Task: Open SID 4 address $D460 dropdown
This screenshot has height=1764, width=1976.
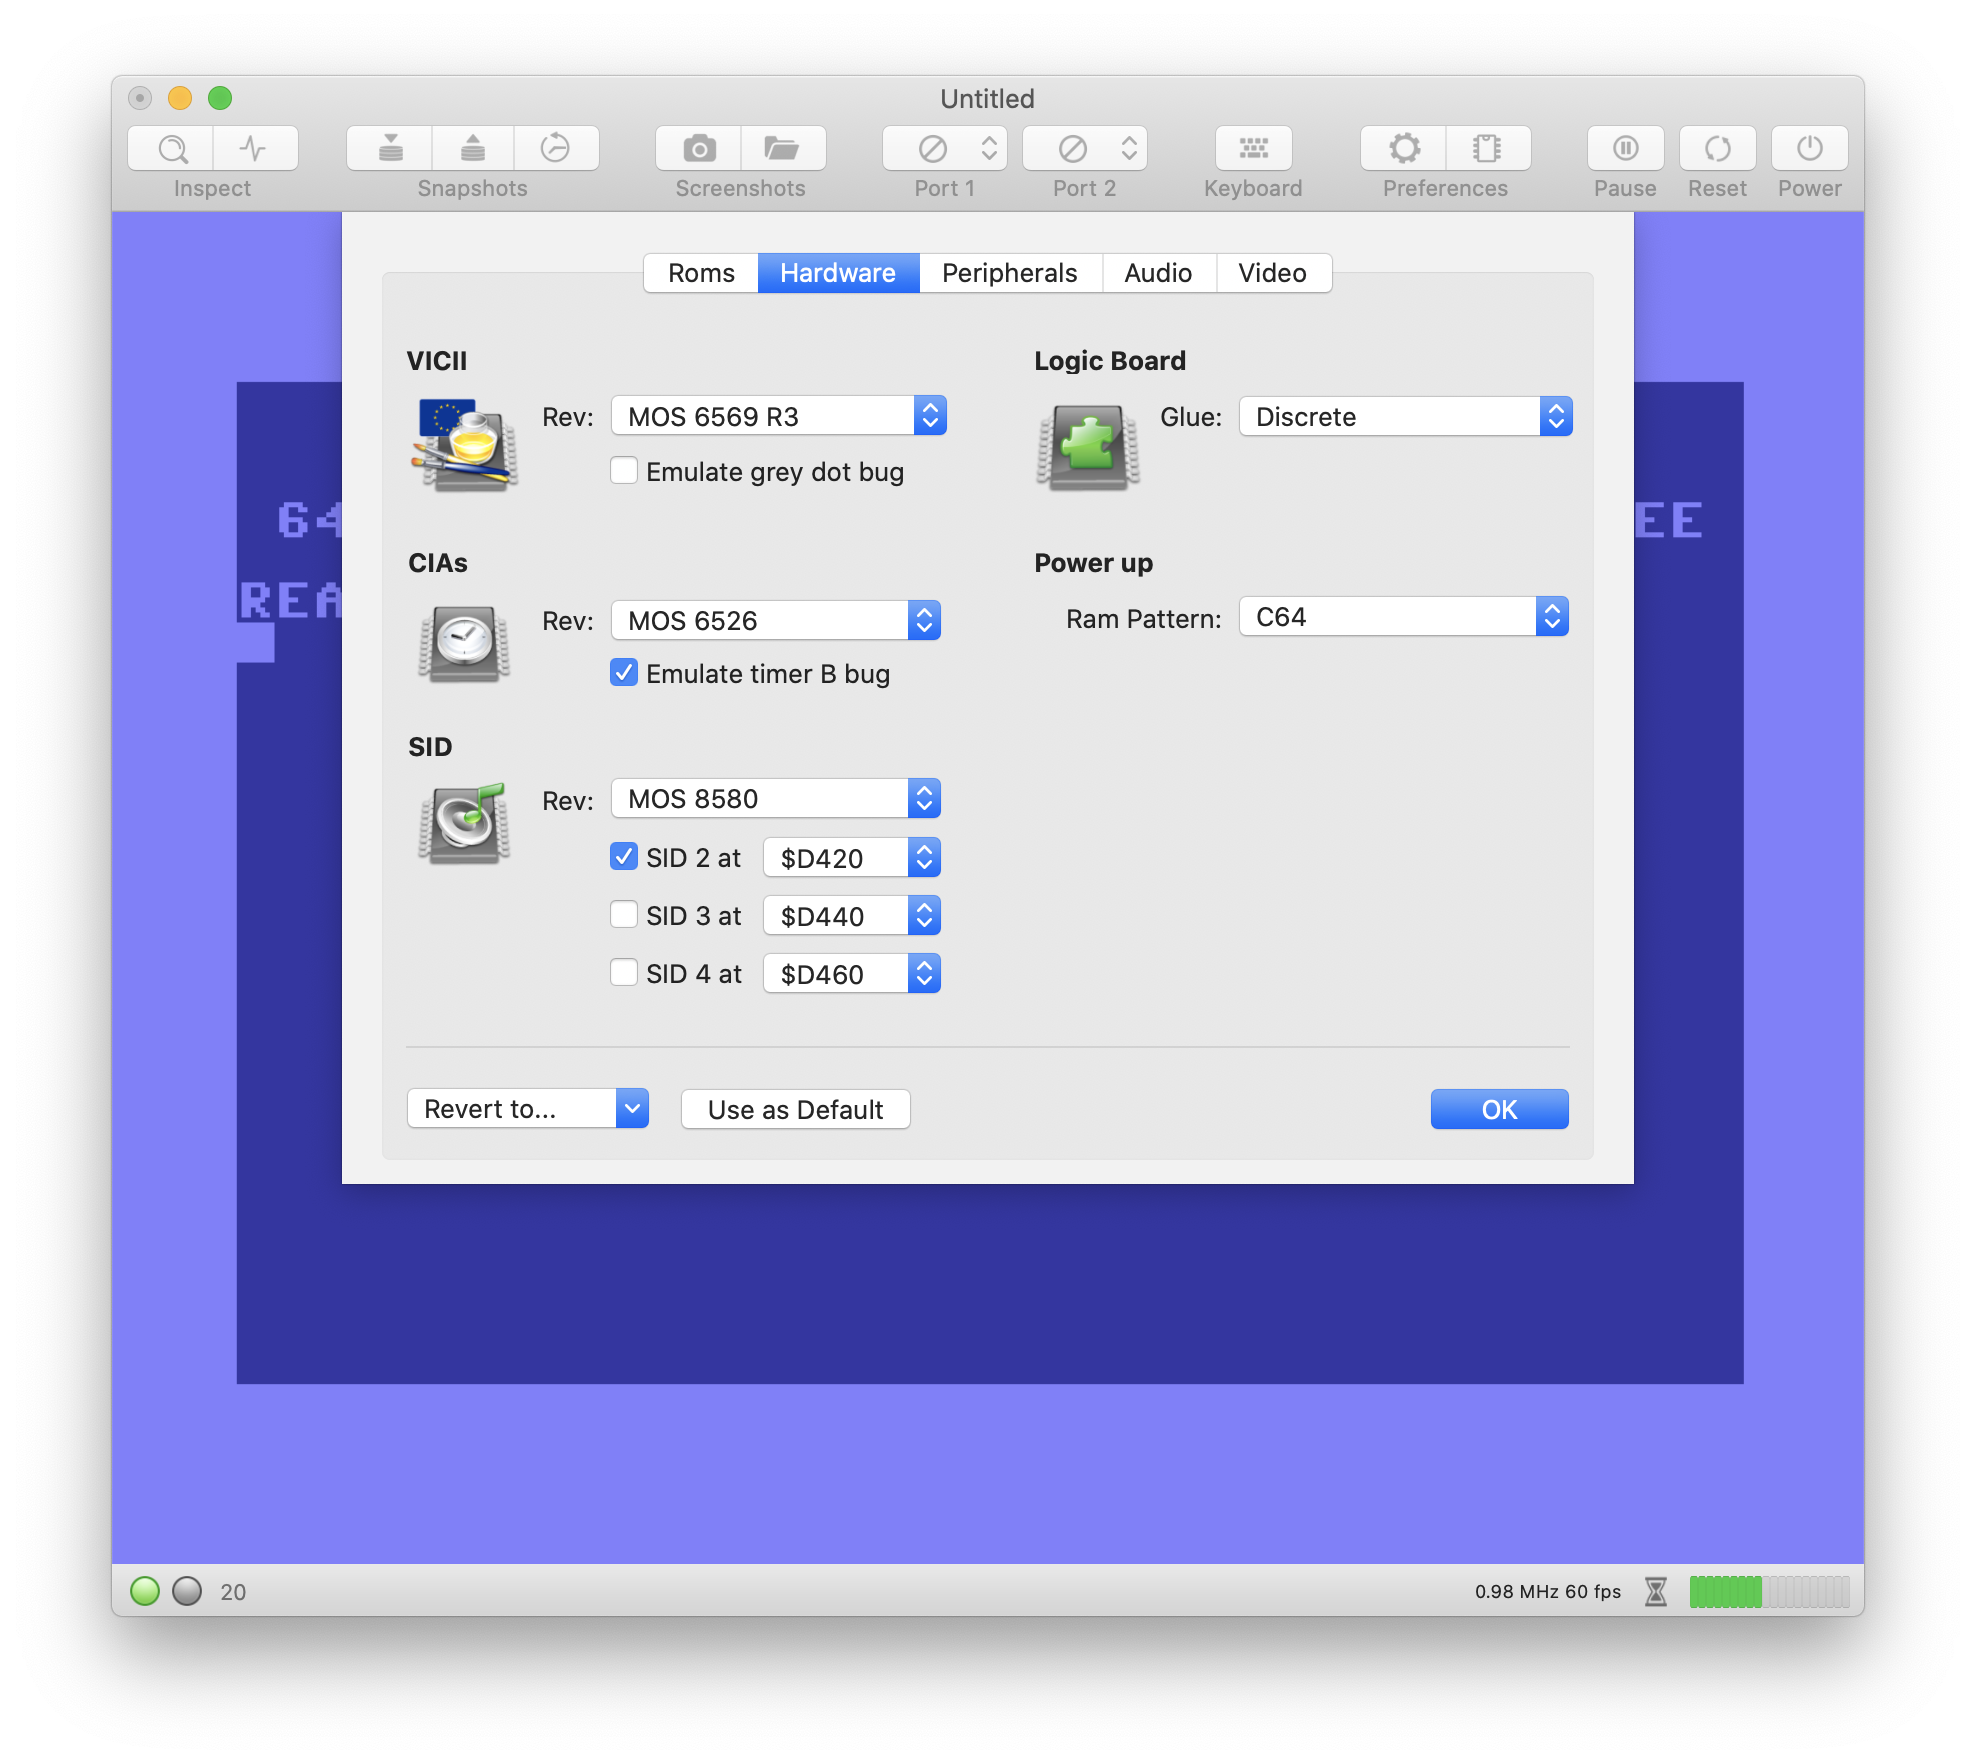Action: click(x=852, y=973)
